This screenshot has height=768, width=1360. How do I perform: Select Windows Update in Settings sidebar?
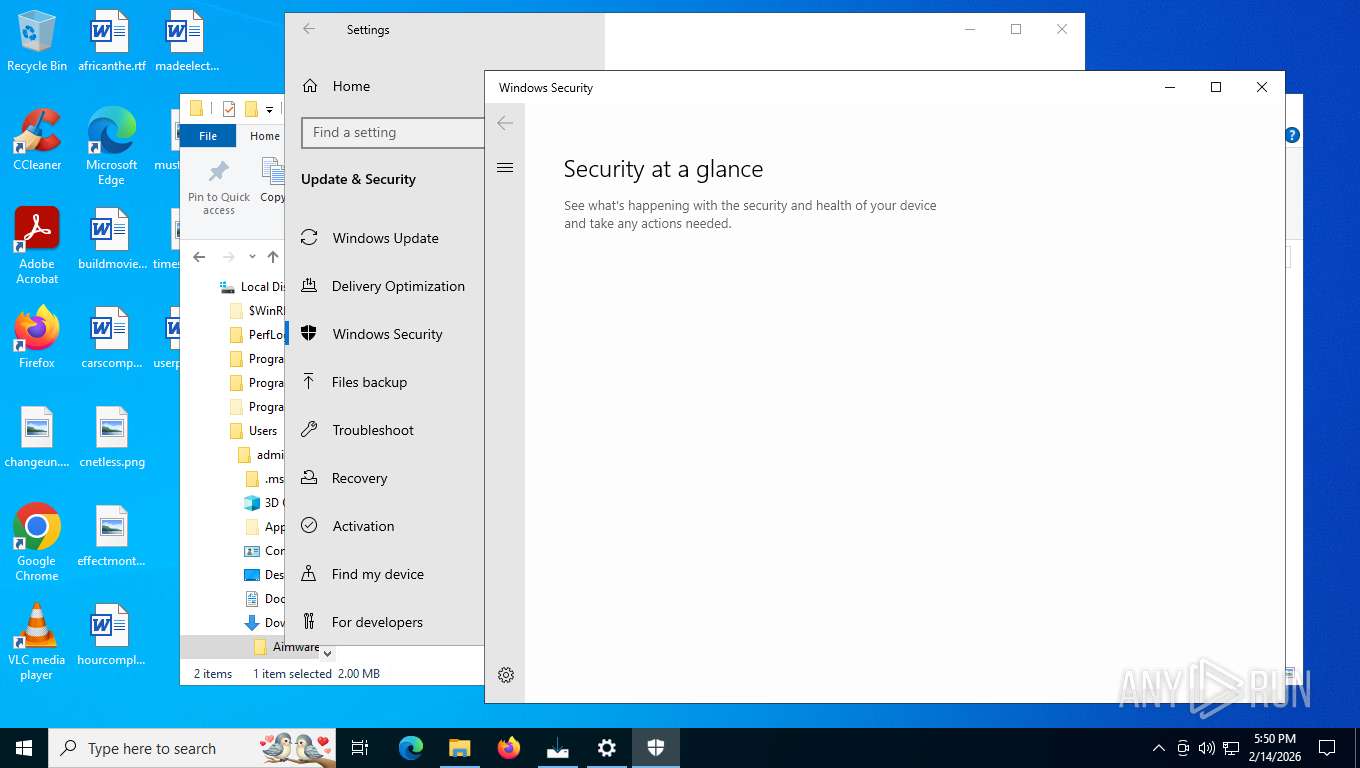pyautogui.click(x=384, y=238)
